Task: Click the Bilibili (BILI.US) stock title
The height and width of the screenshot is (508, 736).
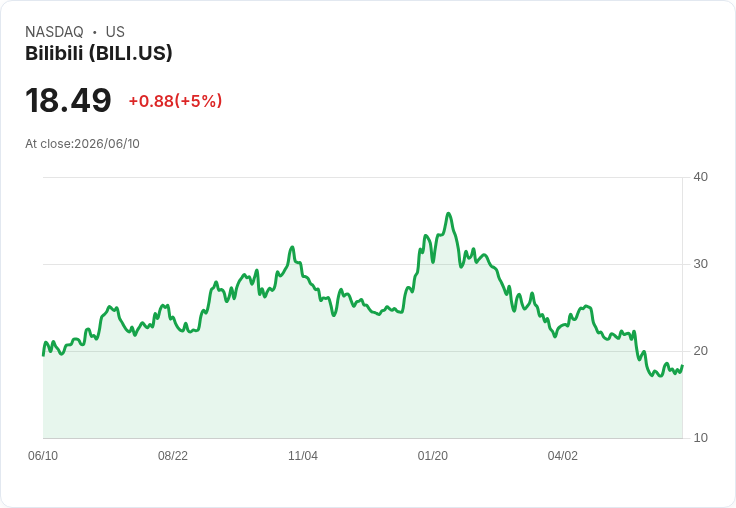Action: (x=99, y=53)
